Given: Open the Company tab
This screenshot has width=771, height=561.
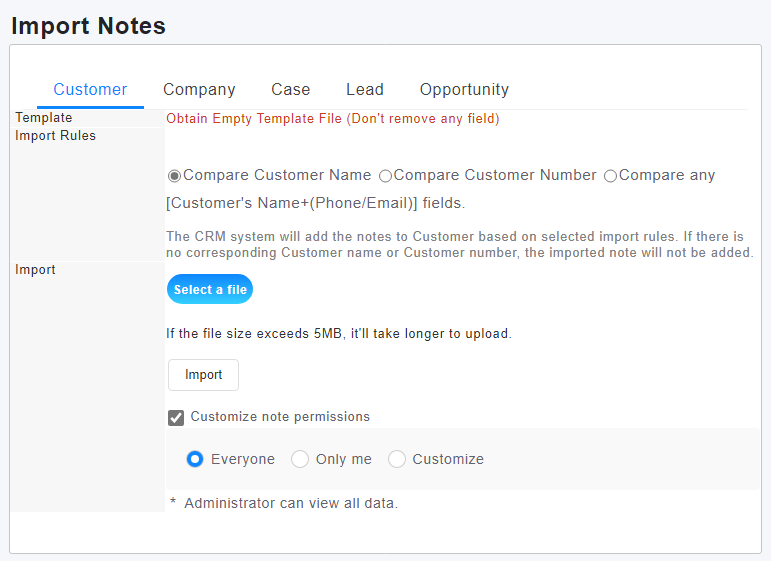Looking at the screenshot, I should click(199, 90).
